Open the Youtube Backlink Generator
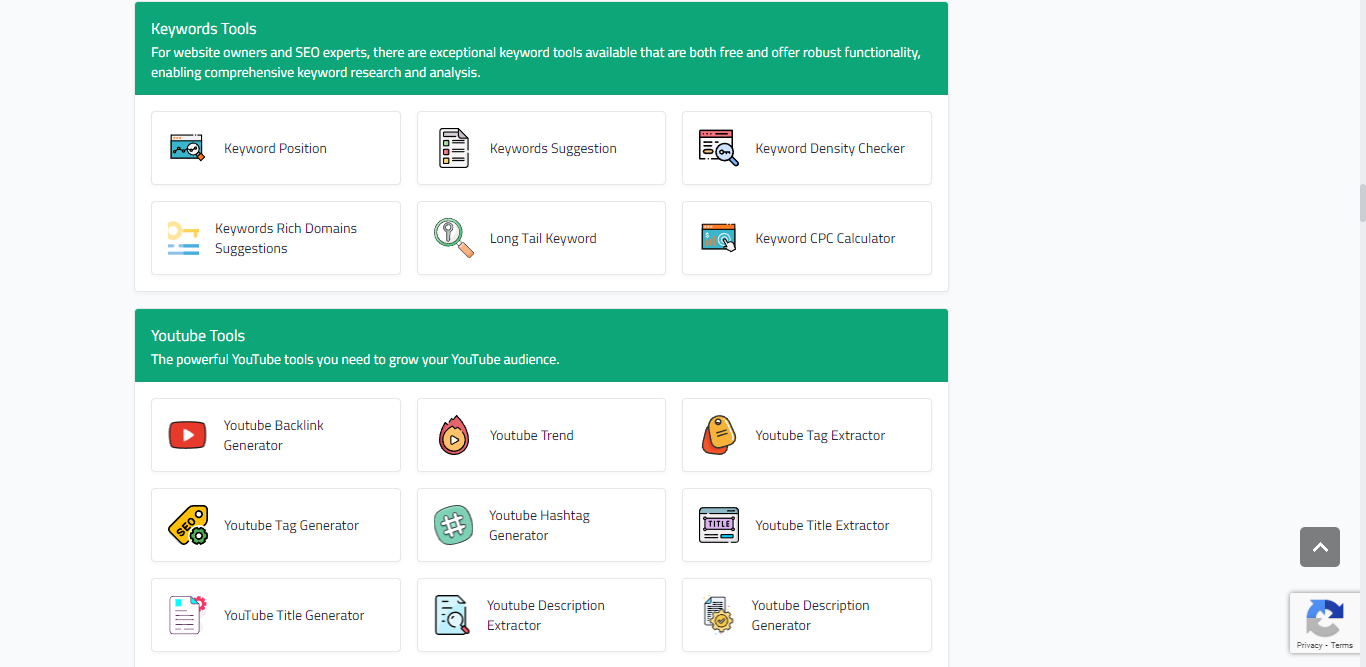This screenshot has height=667, width=1366. point(276,435)
